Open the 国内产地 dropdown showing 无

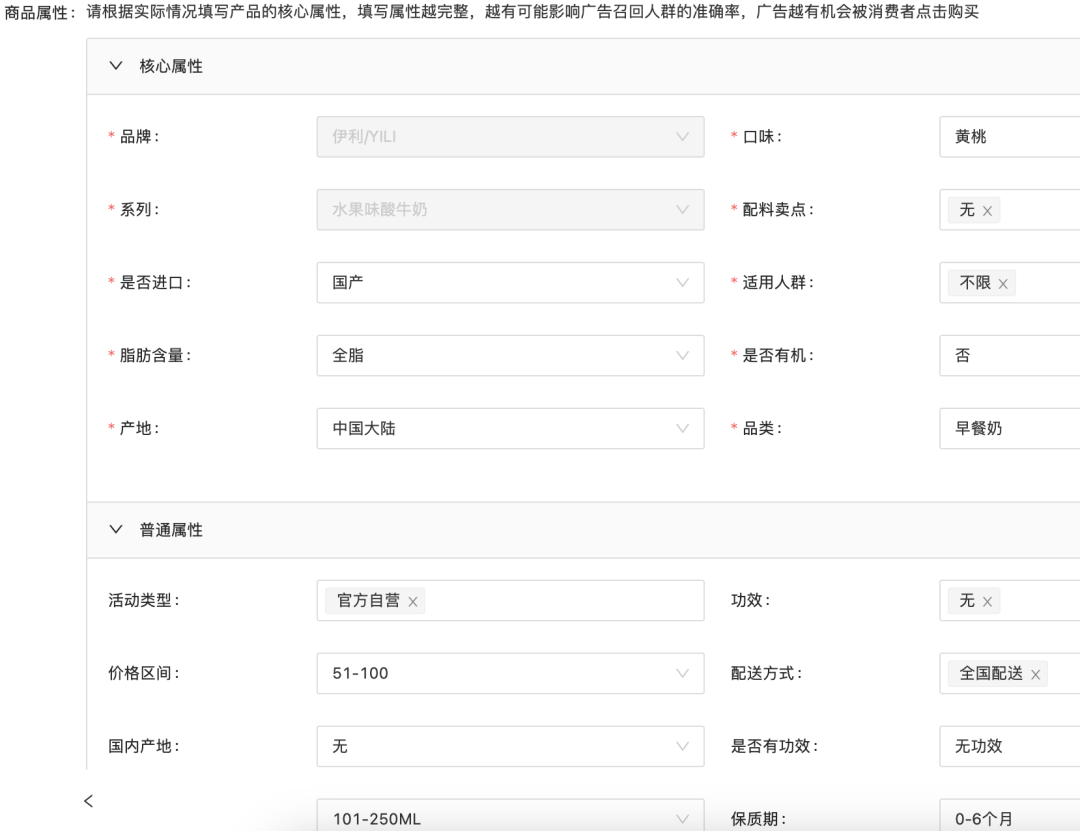(510, 746)
